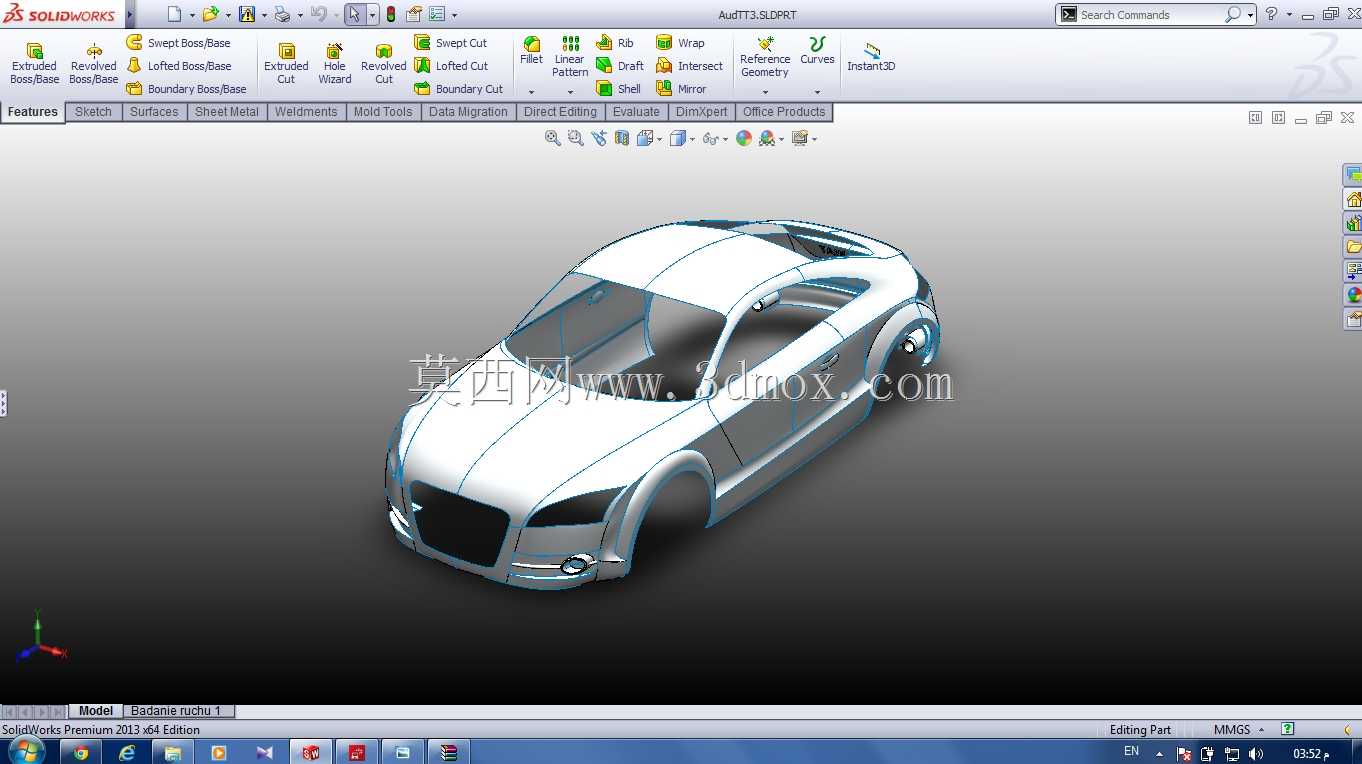Click the Previous View icon
This screenshot has width=1362, height=764.
pos(599,139)
